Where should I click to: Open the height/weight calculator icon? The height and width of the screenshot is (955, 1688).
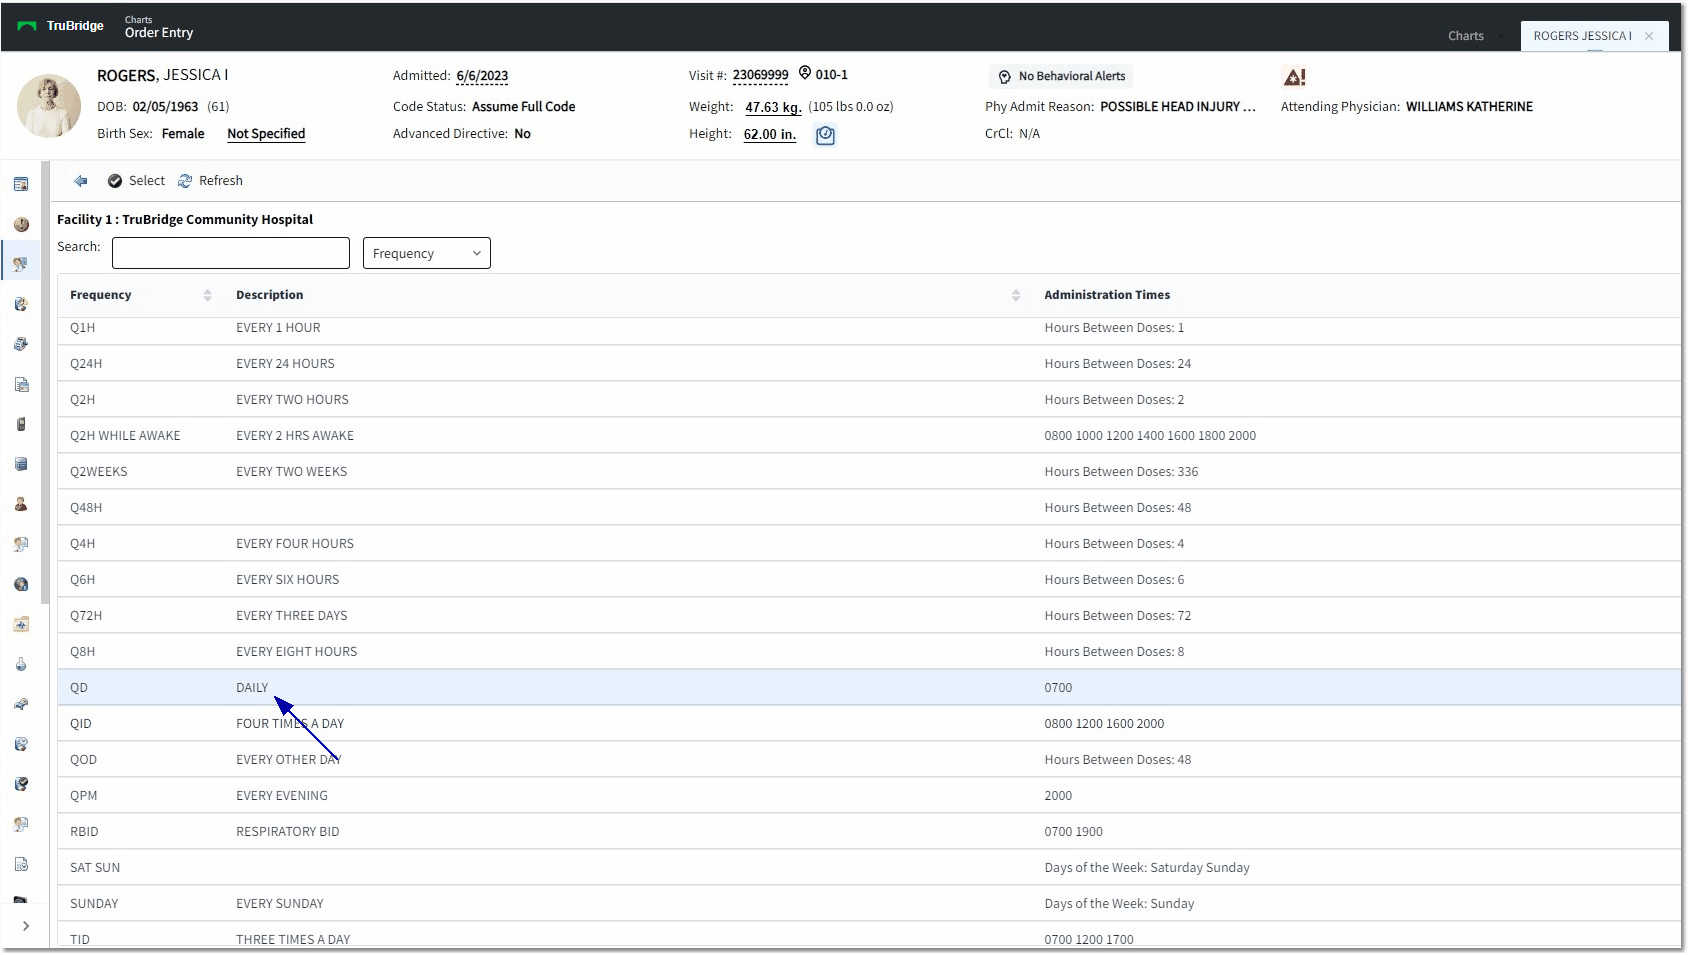point(825,135)
